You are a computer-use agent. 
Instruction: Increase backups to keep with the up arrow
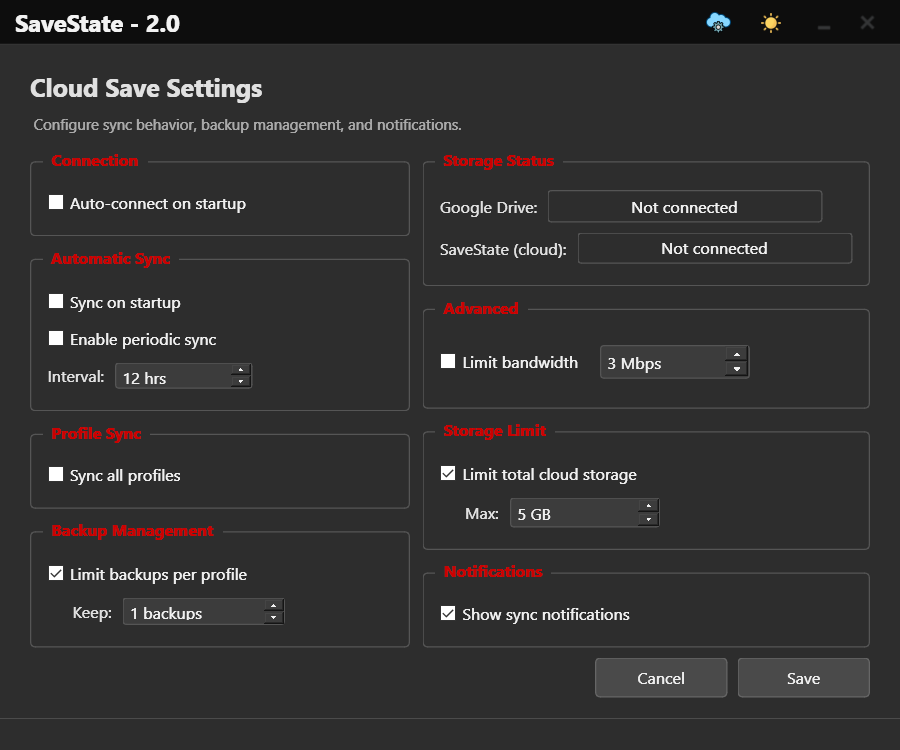274,606
